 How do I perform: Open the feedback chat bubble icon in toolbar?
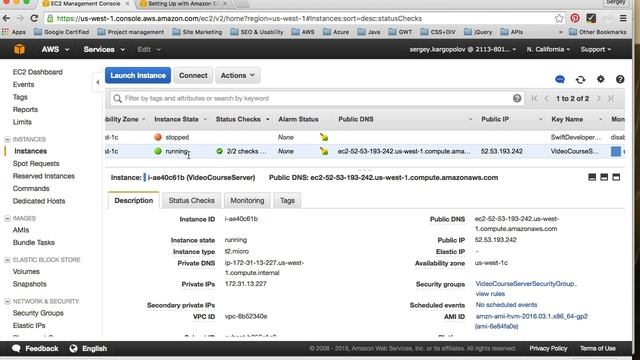click(x=560, y=79)
